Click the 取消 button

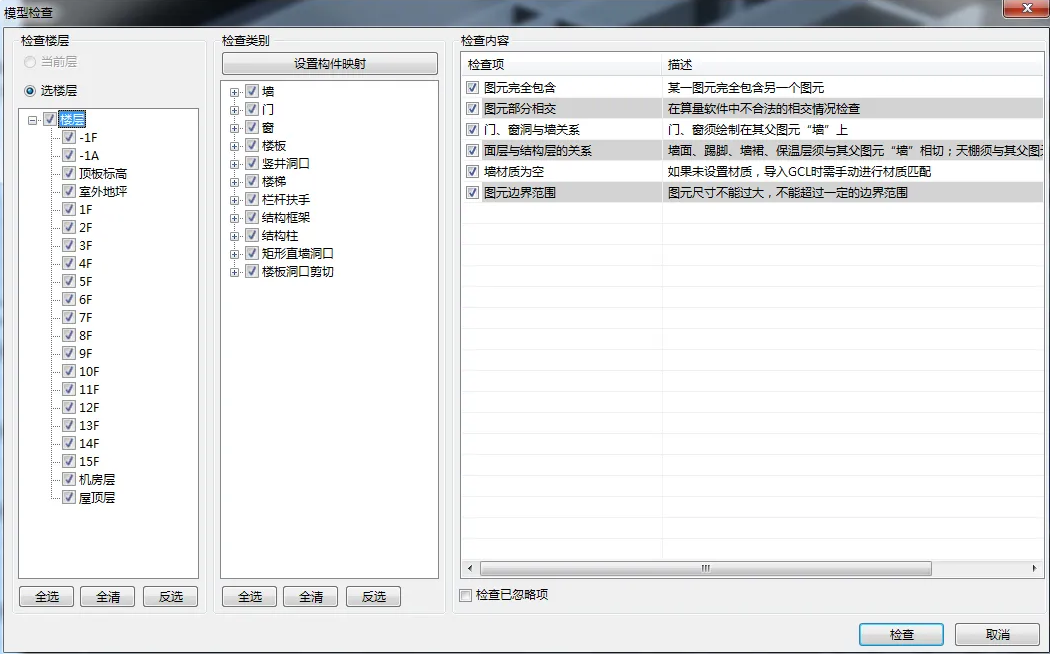tap(998, 635)
